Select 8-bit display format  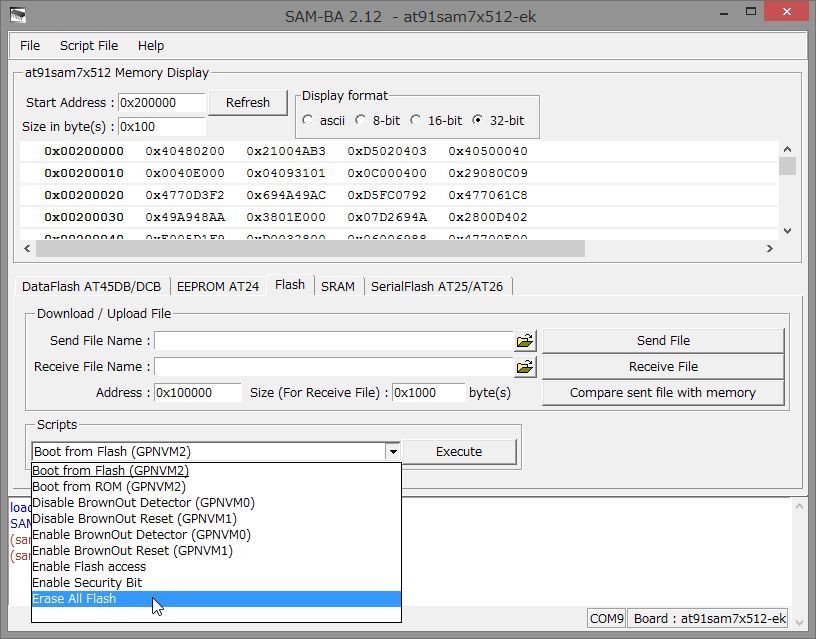(360, 120)
